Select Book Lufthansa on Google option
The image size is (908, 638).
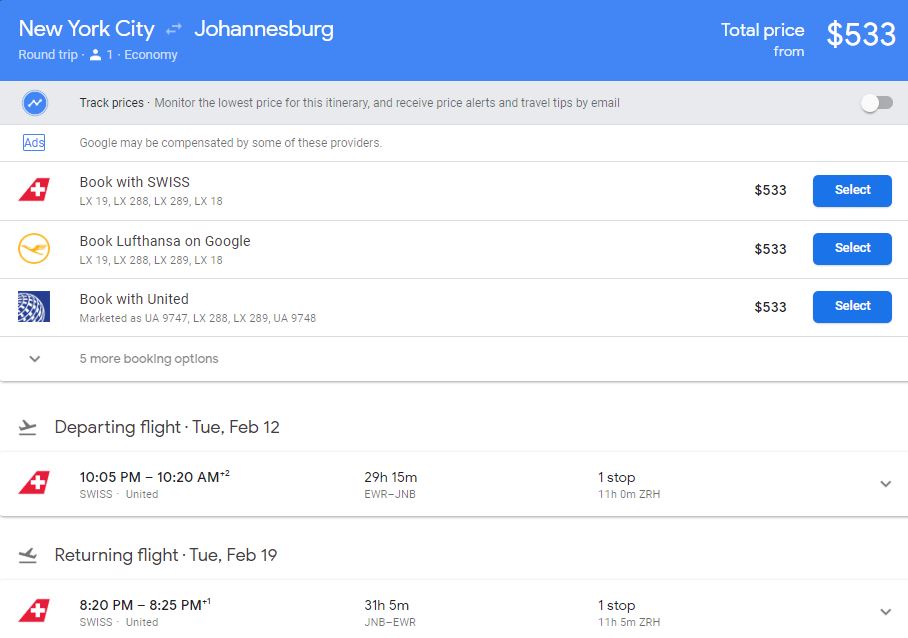852,248
